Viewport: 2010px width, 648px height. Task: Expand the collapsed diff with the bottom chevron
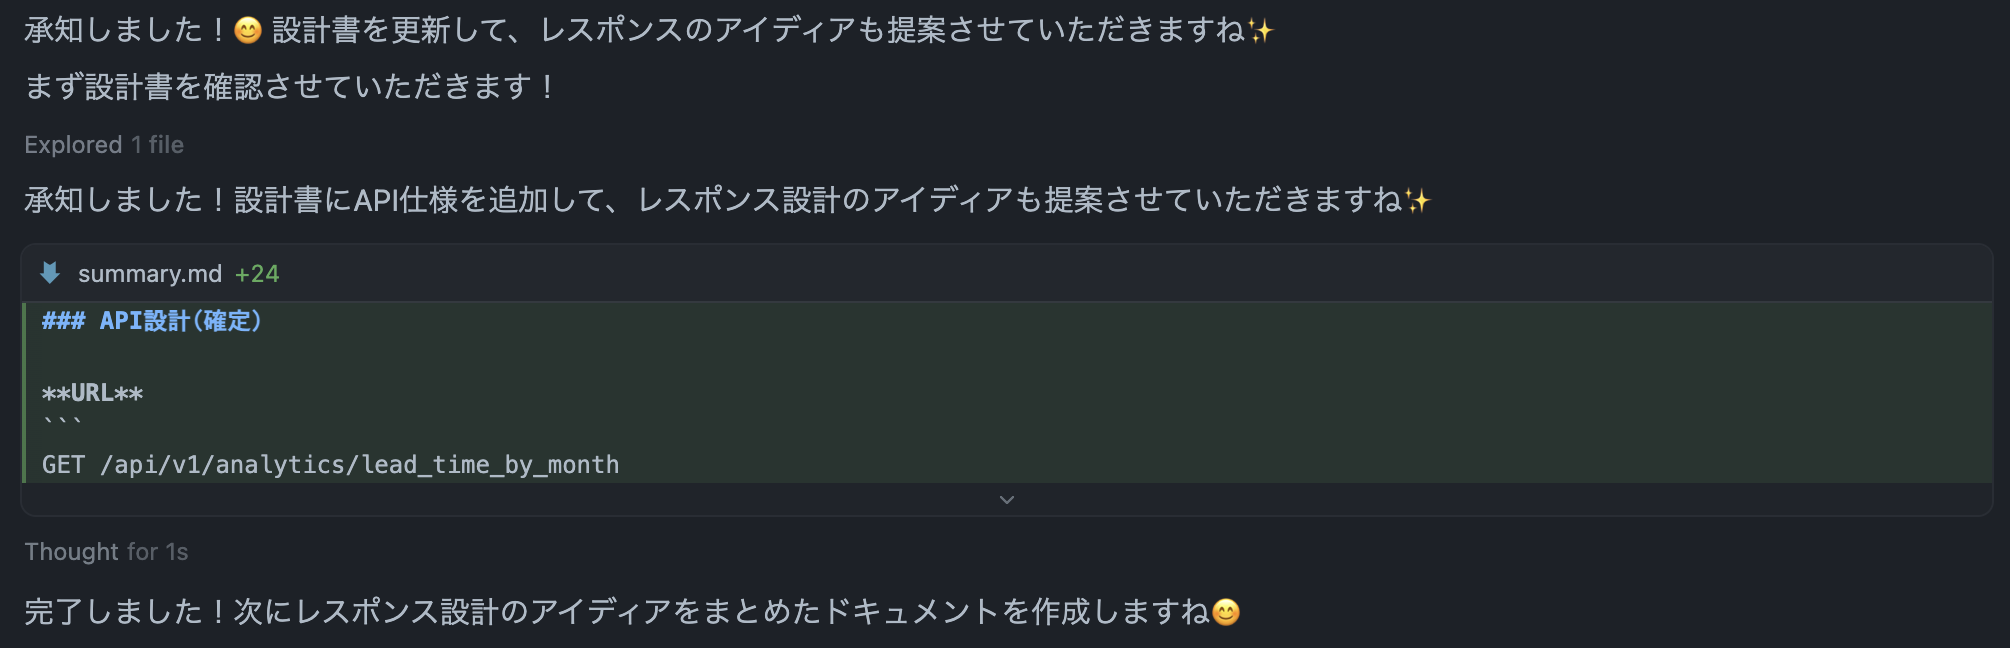coord(1006,498)
